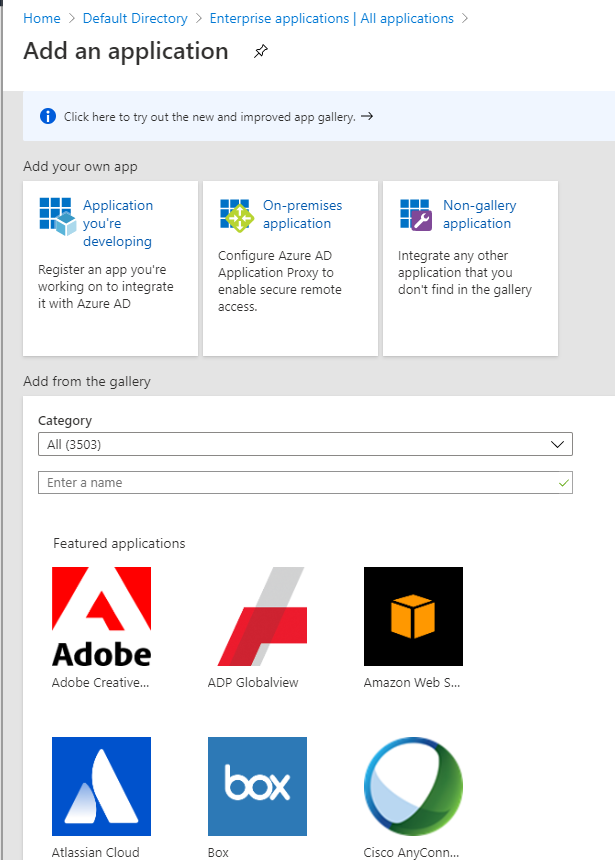Click the Featured applications heading
Screen dimensions: 615x860
click(119, 544)
